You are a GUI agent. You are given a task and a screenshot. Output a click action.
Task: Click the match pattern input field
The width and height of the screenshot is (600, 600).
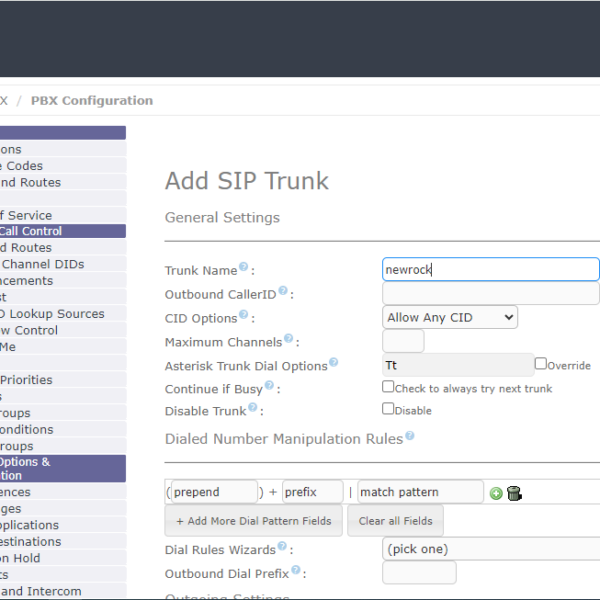[420, 492]
